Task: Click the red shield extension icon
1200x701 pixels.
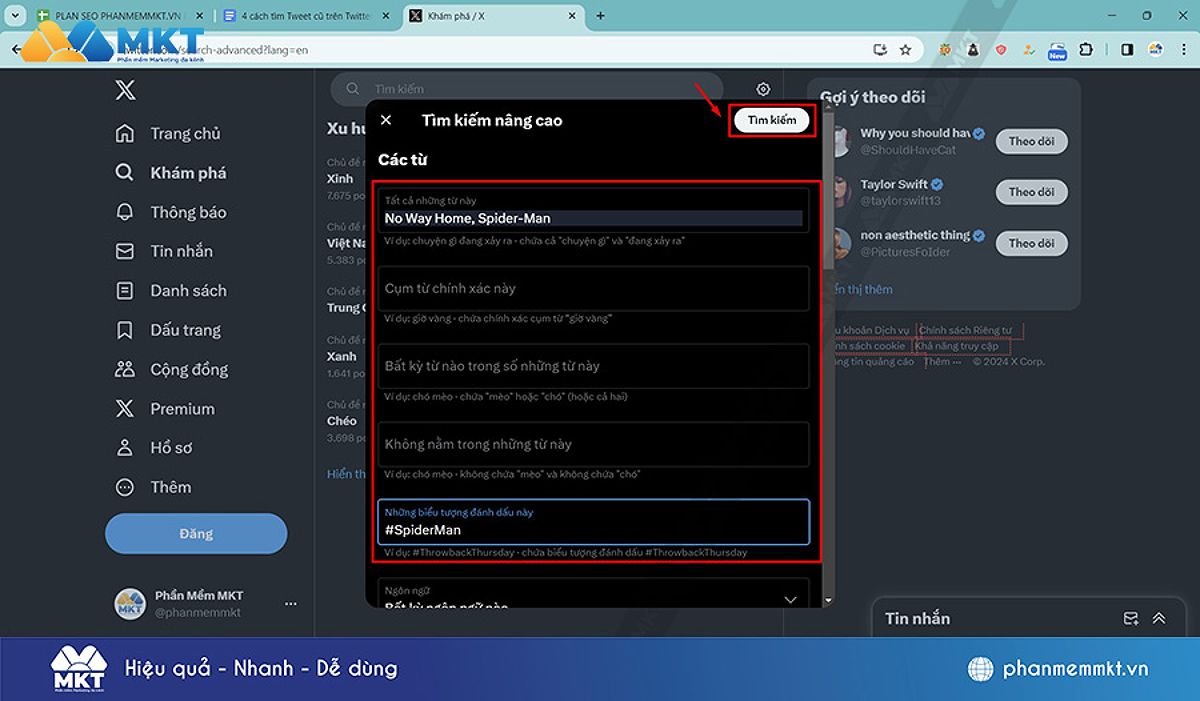Action: [x=1001, y=49]
